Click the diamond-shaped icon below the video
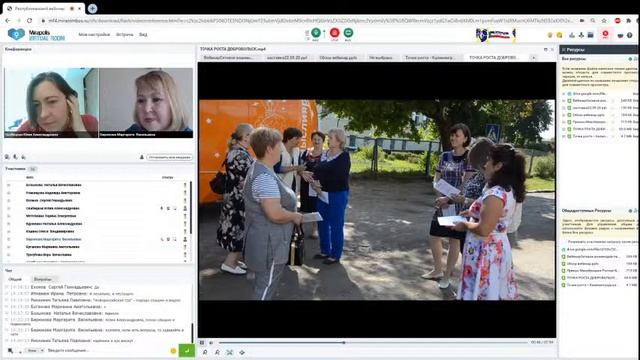The width and height of the screenshot is (640, 360). coord(242,352)
